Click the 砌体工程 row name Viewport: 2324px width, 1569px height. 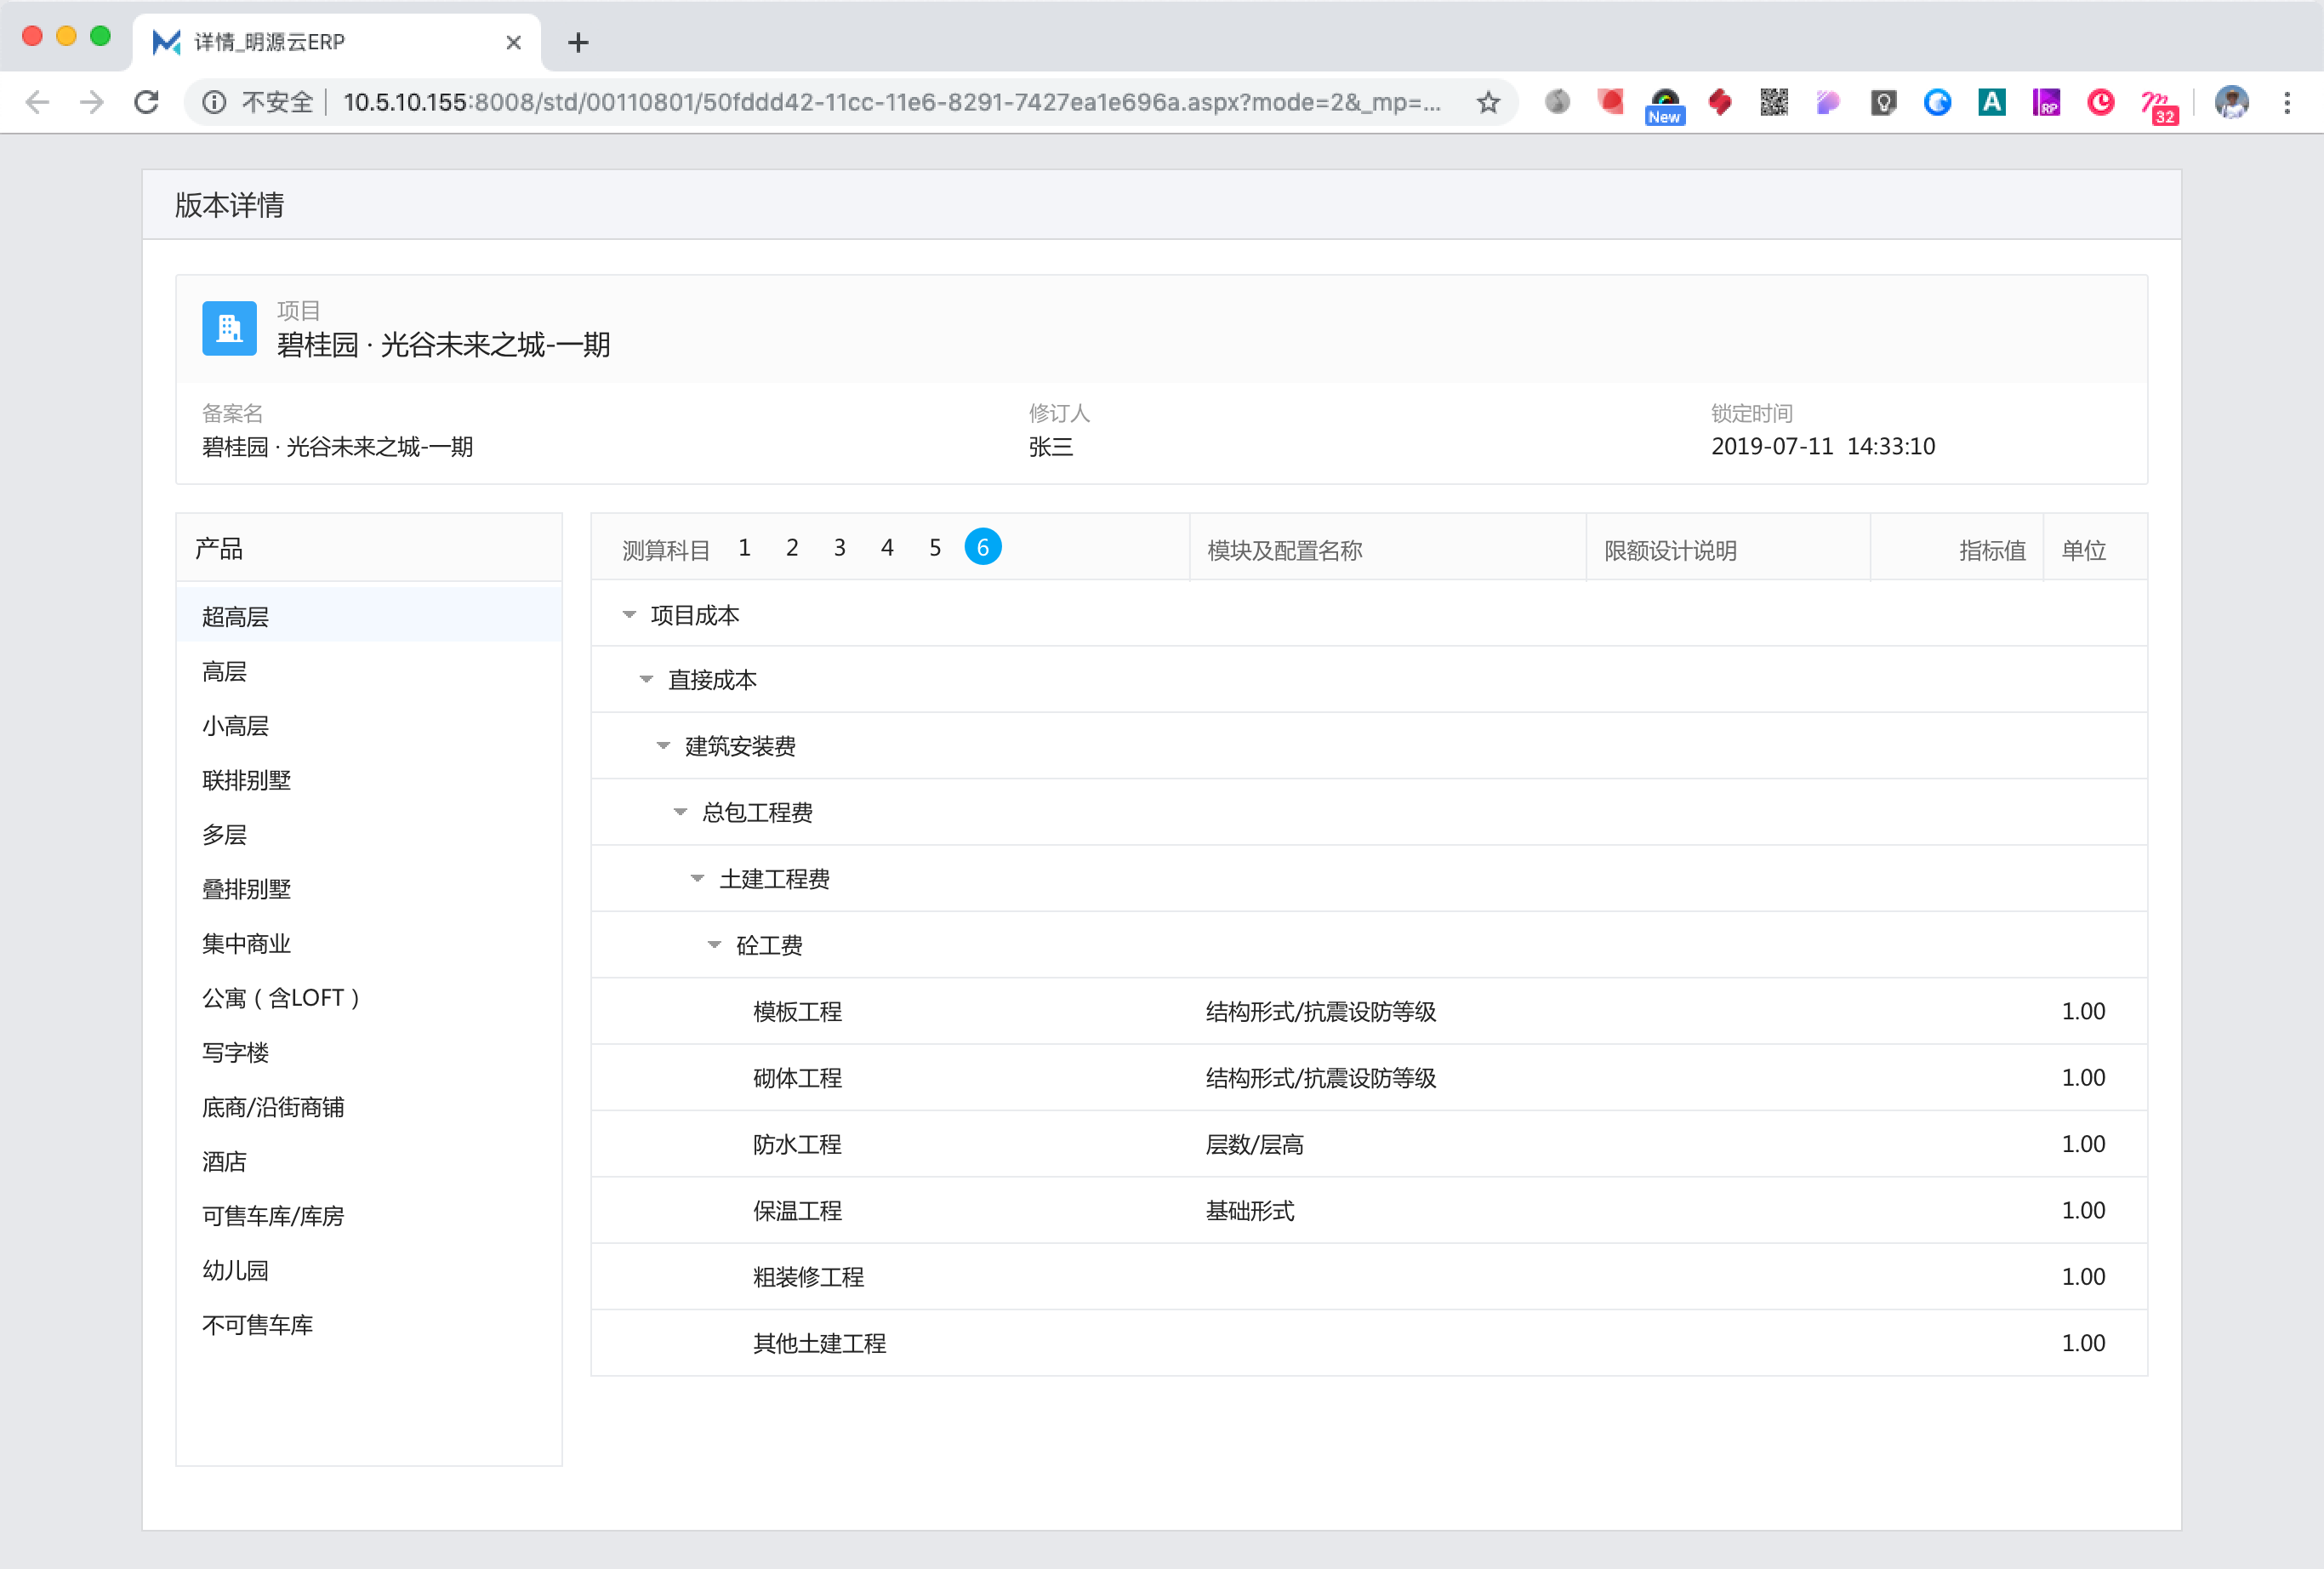point(797,1078)
